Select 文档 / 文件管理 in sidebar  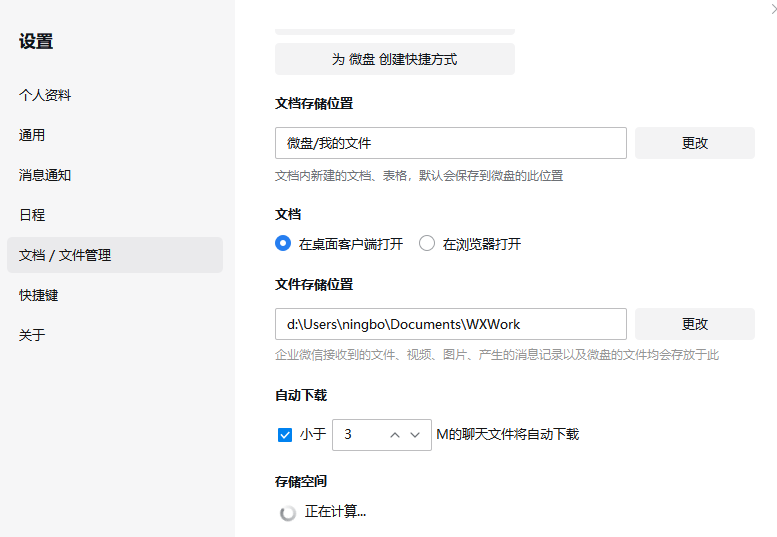[x=65, y=255]
